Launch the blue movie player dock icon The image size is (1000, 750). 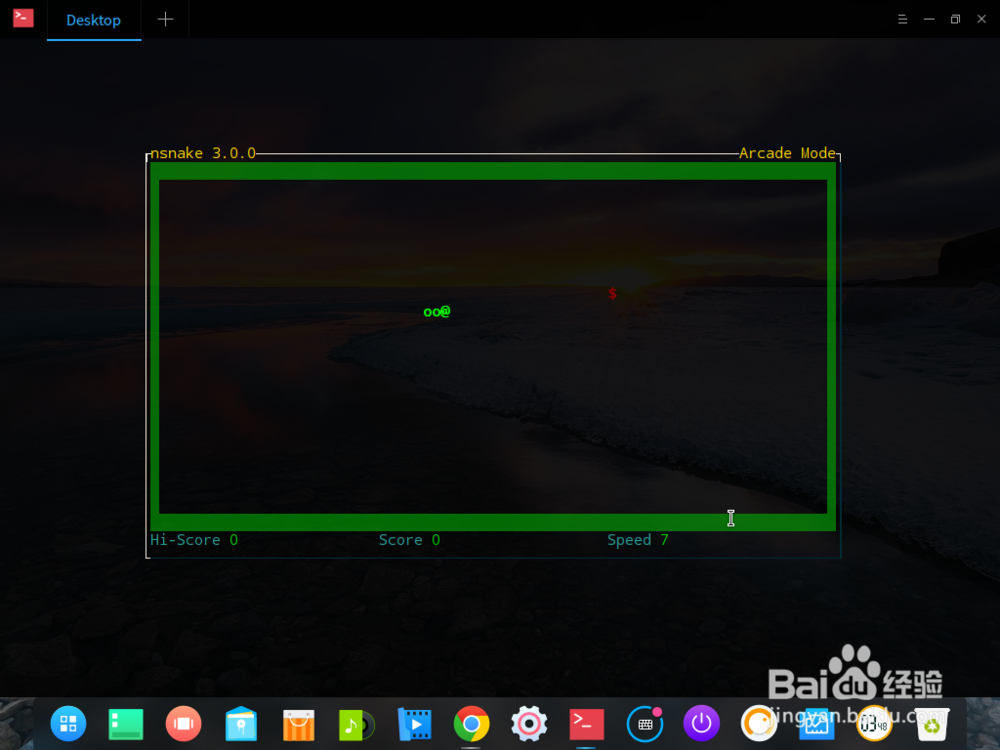414,724
